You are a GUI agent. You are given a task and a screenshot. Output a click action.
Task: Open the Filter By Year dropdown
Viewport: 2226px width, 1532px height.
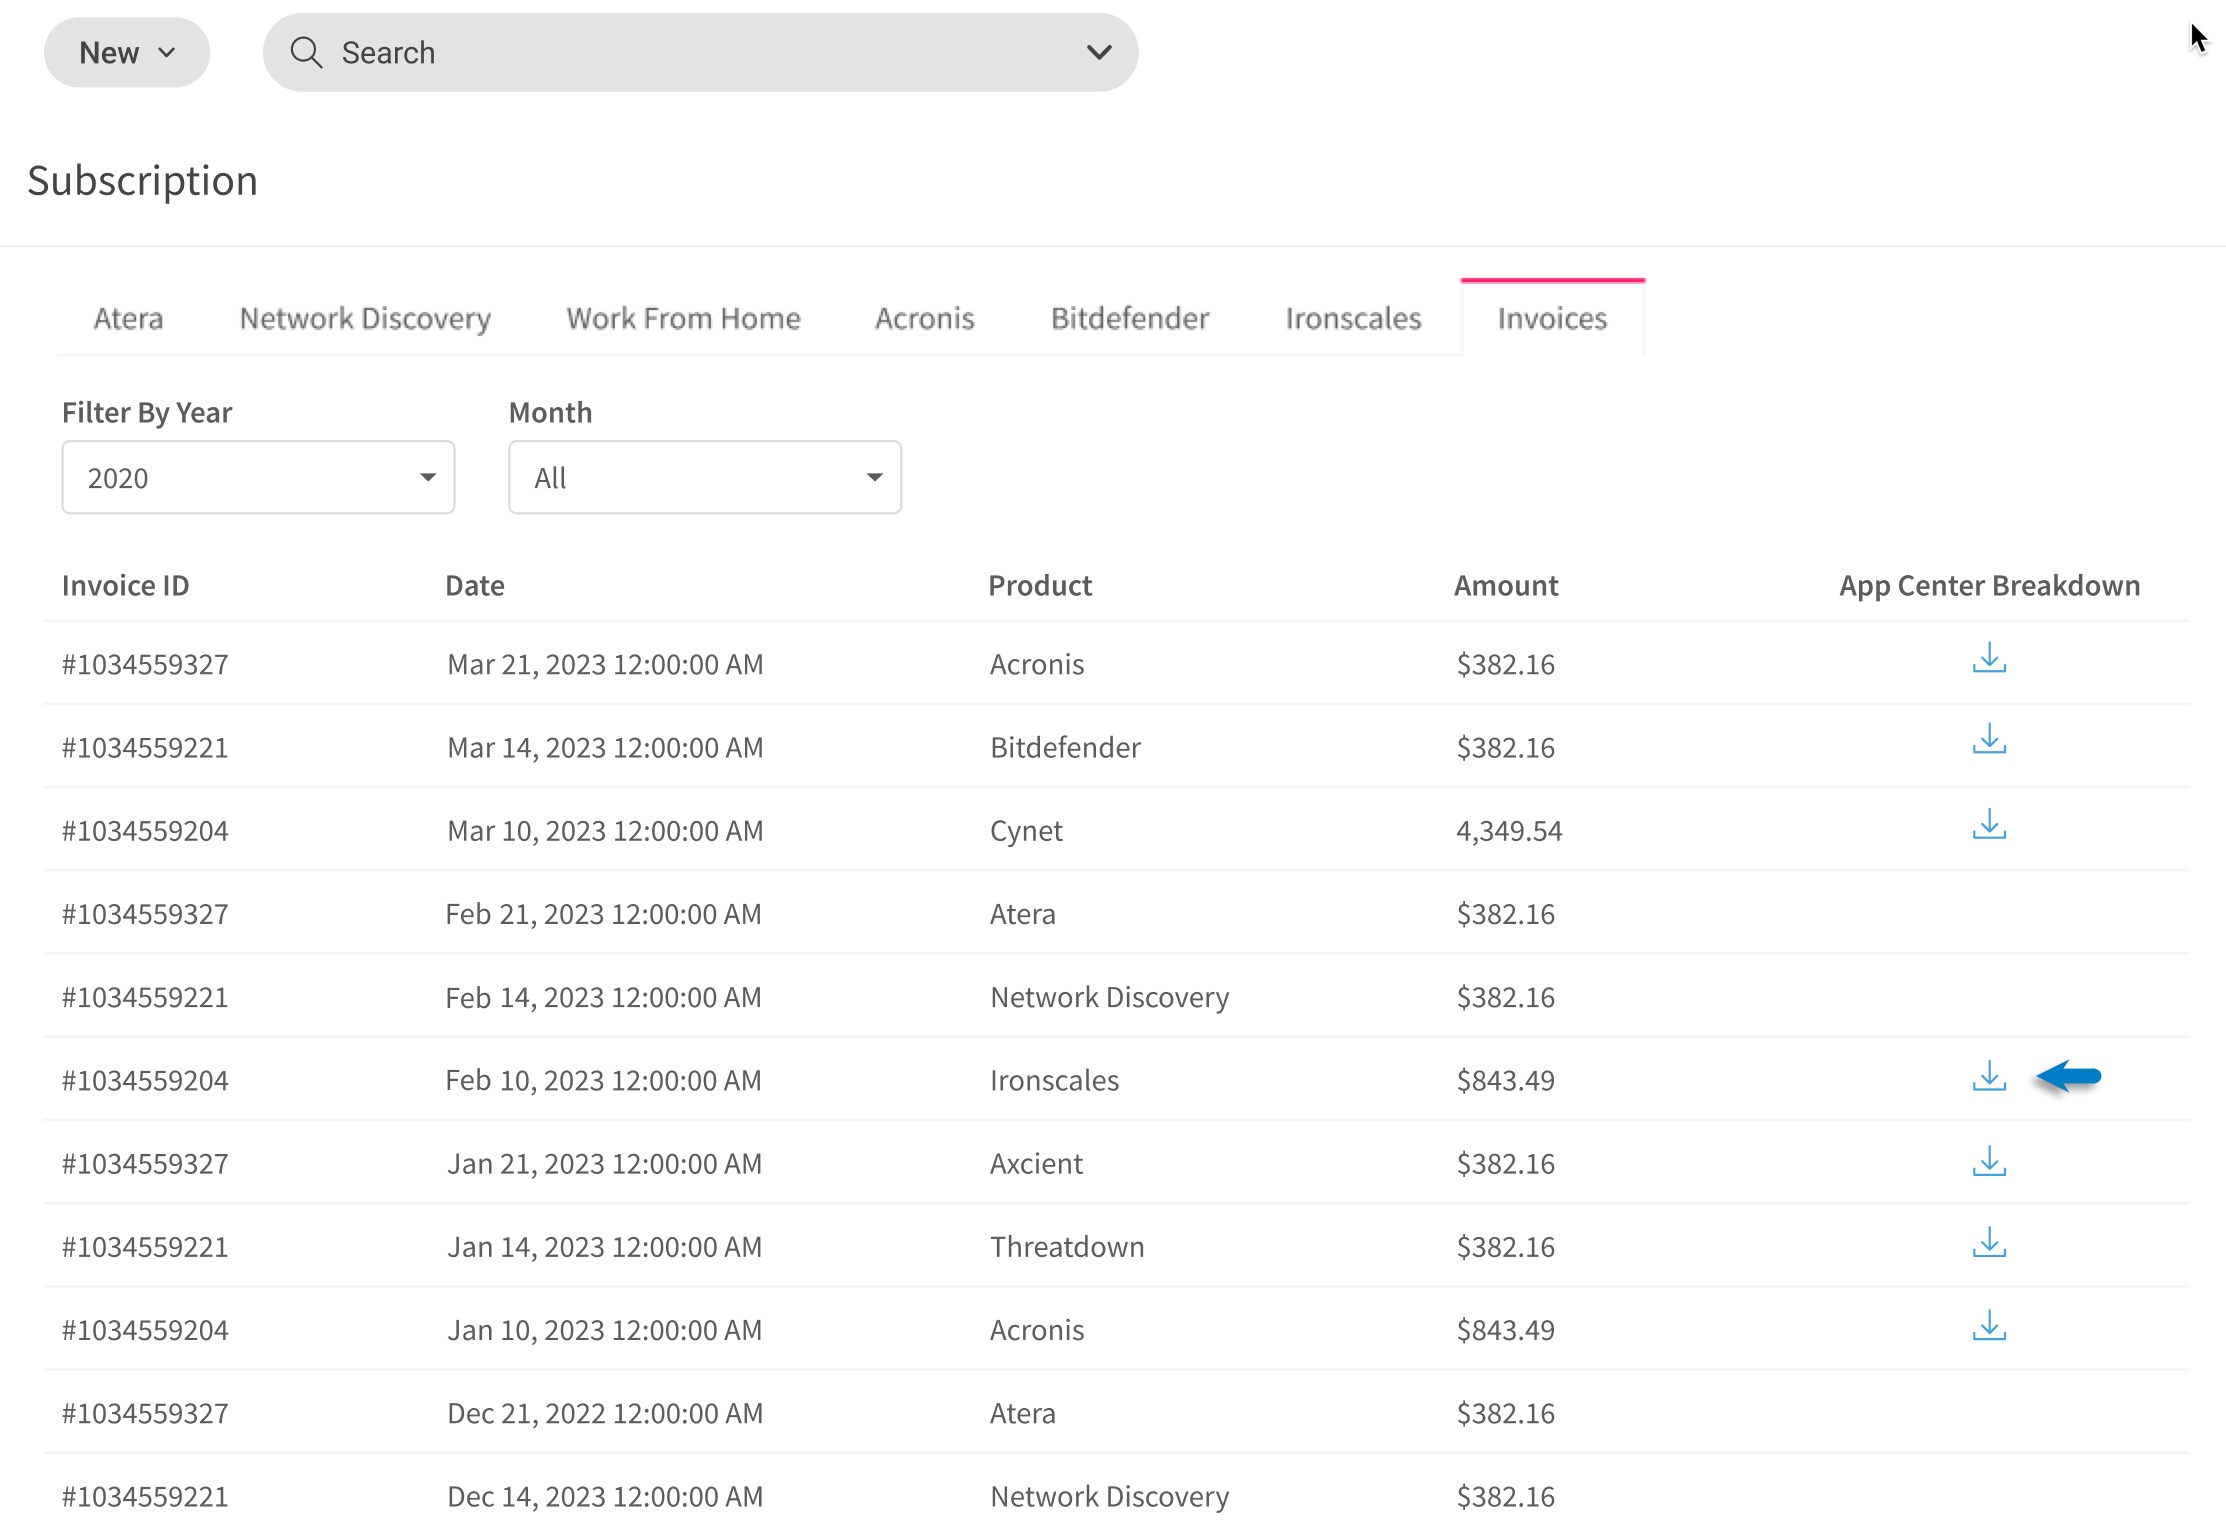click(x=258, y=477)
